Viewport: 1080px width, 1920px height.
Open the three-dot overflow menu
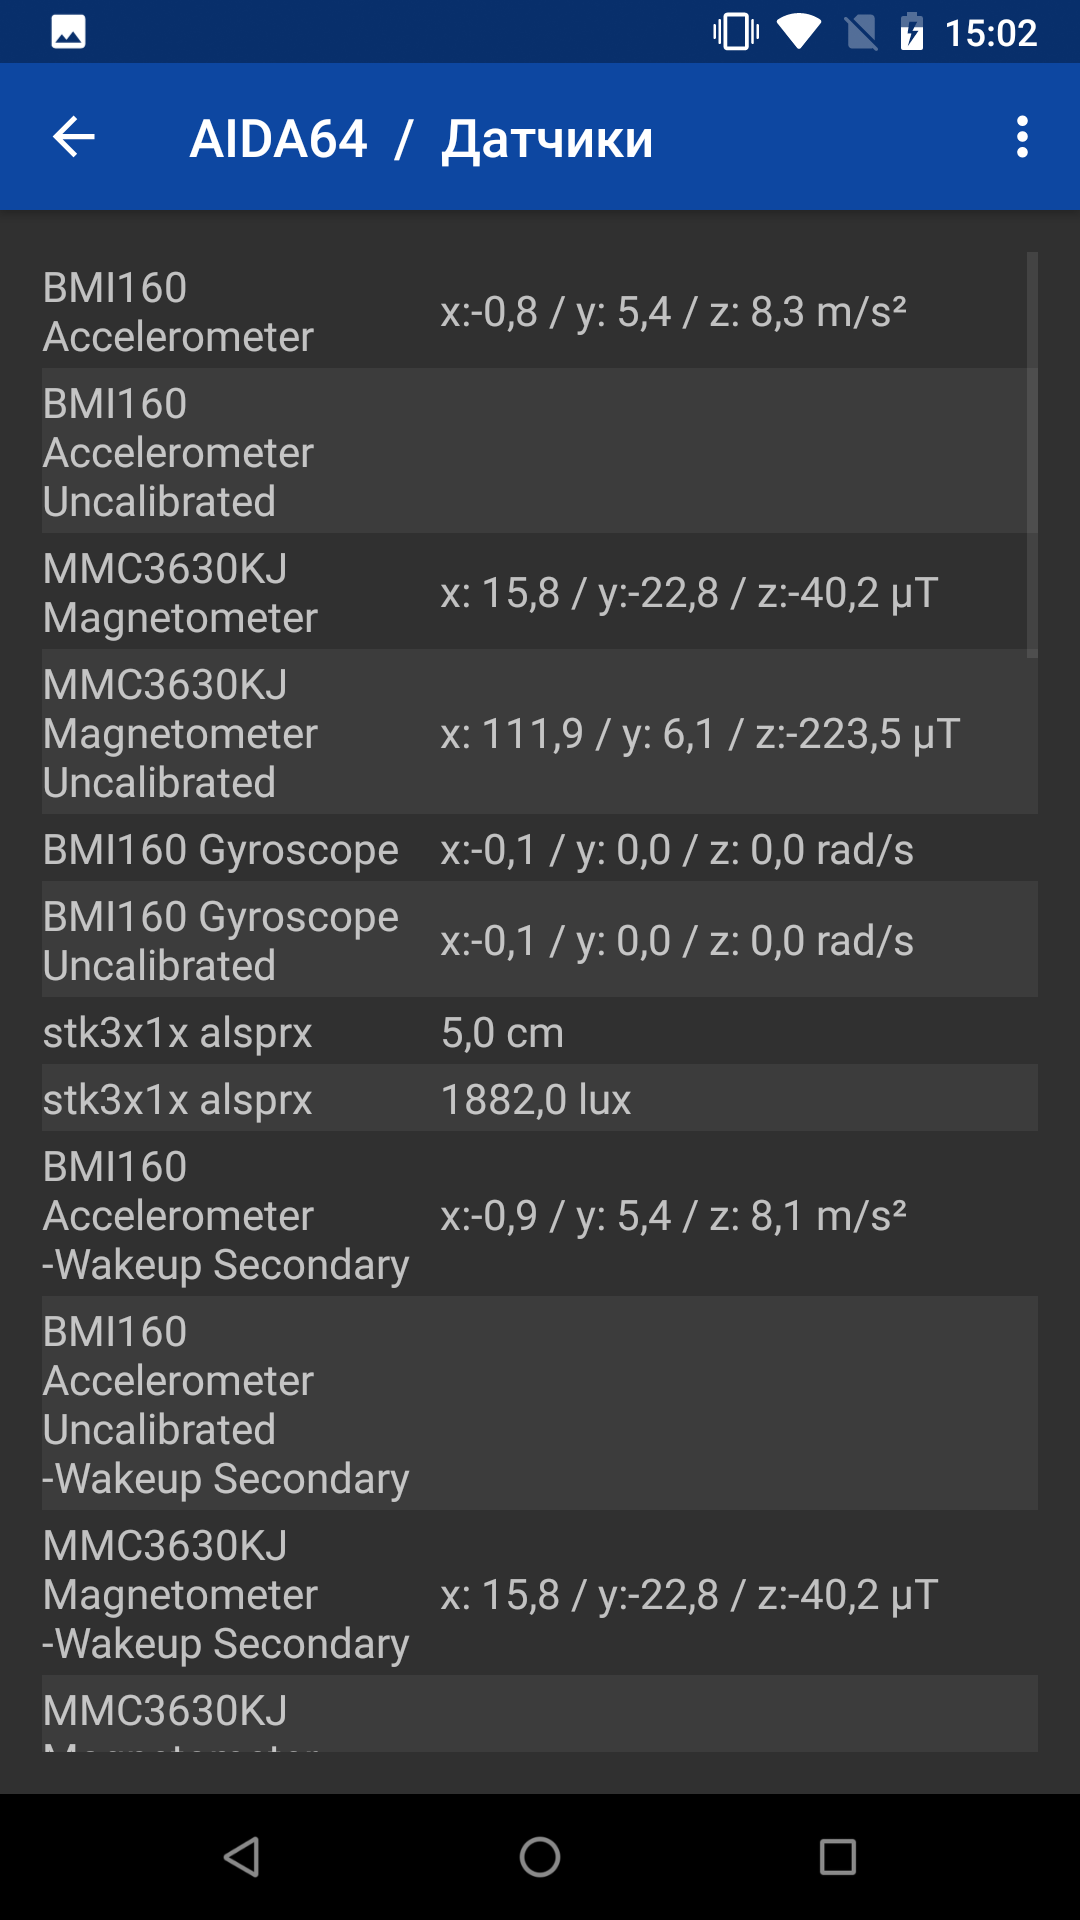(x=1022, y=137)
